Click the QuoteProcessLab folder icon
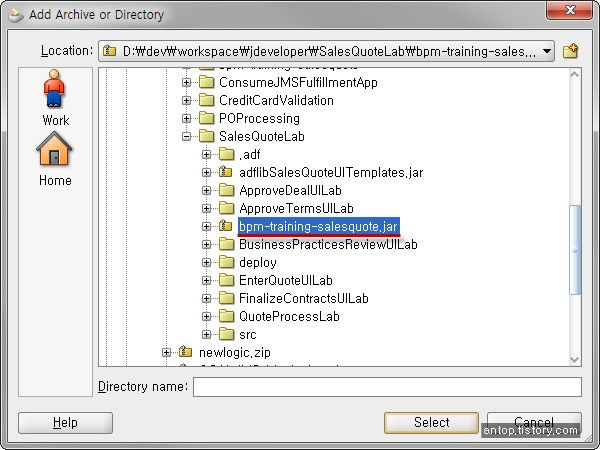The width and height of the screenshot is (600, 450). tap(227, 316)
